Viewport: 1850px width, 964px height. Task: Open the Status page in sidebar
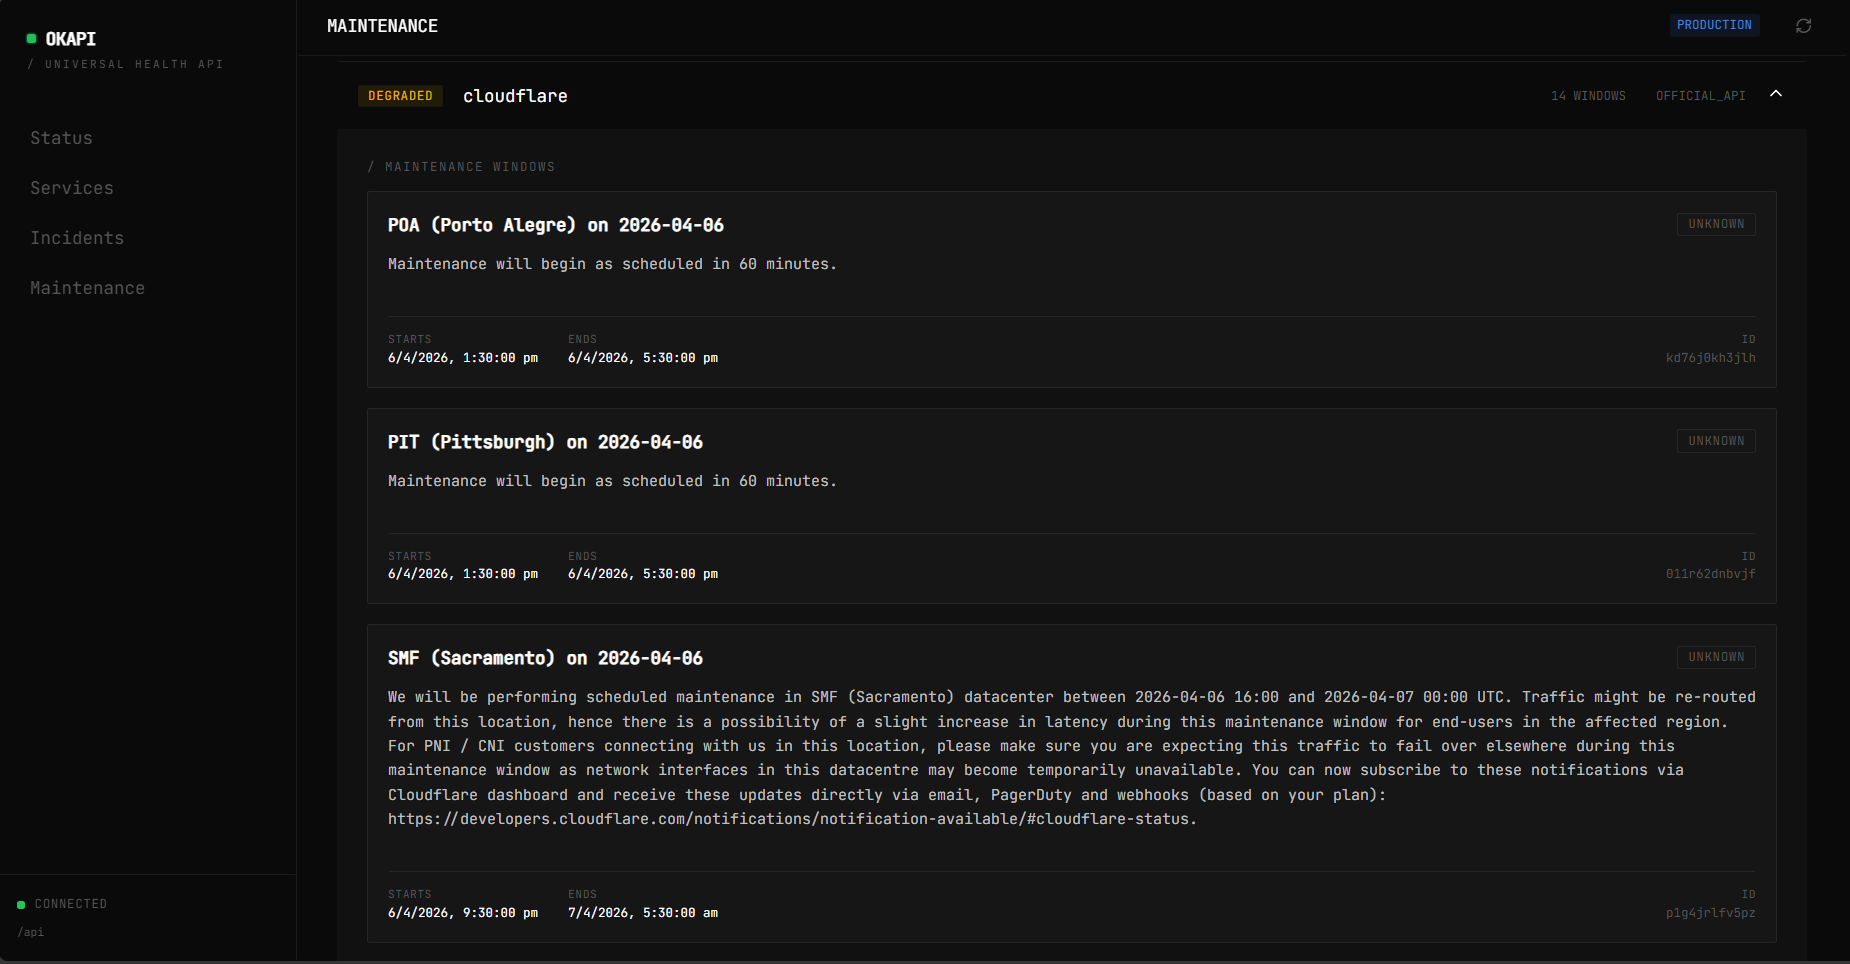(61, 138)
